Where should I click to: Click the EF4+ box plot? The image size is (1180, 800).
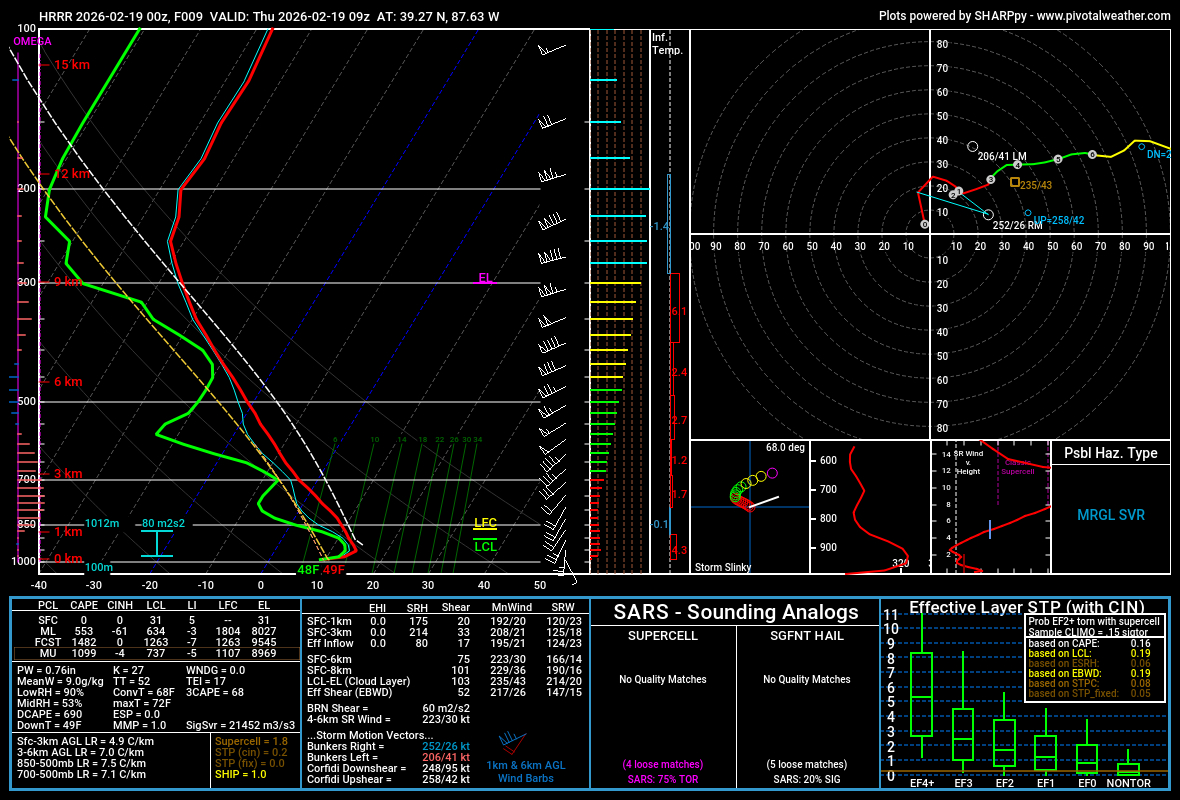point(921,695)
